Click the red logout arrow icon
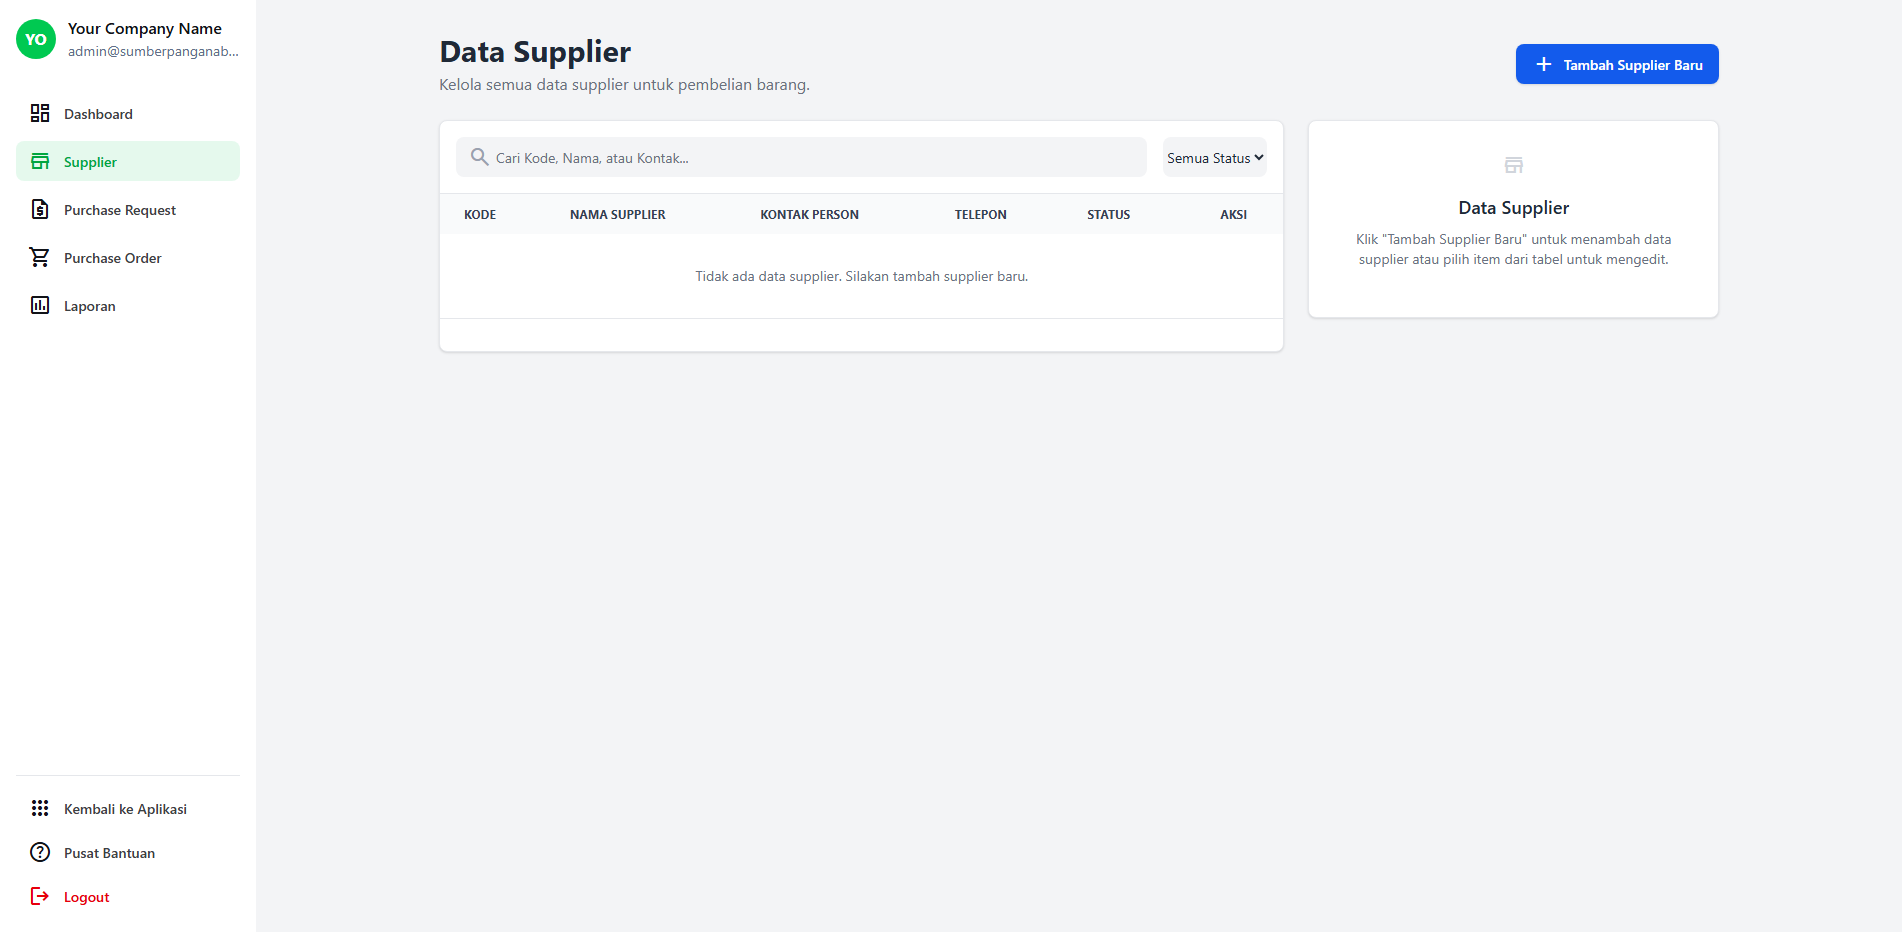1902x932 pixels. coord(40,896)
